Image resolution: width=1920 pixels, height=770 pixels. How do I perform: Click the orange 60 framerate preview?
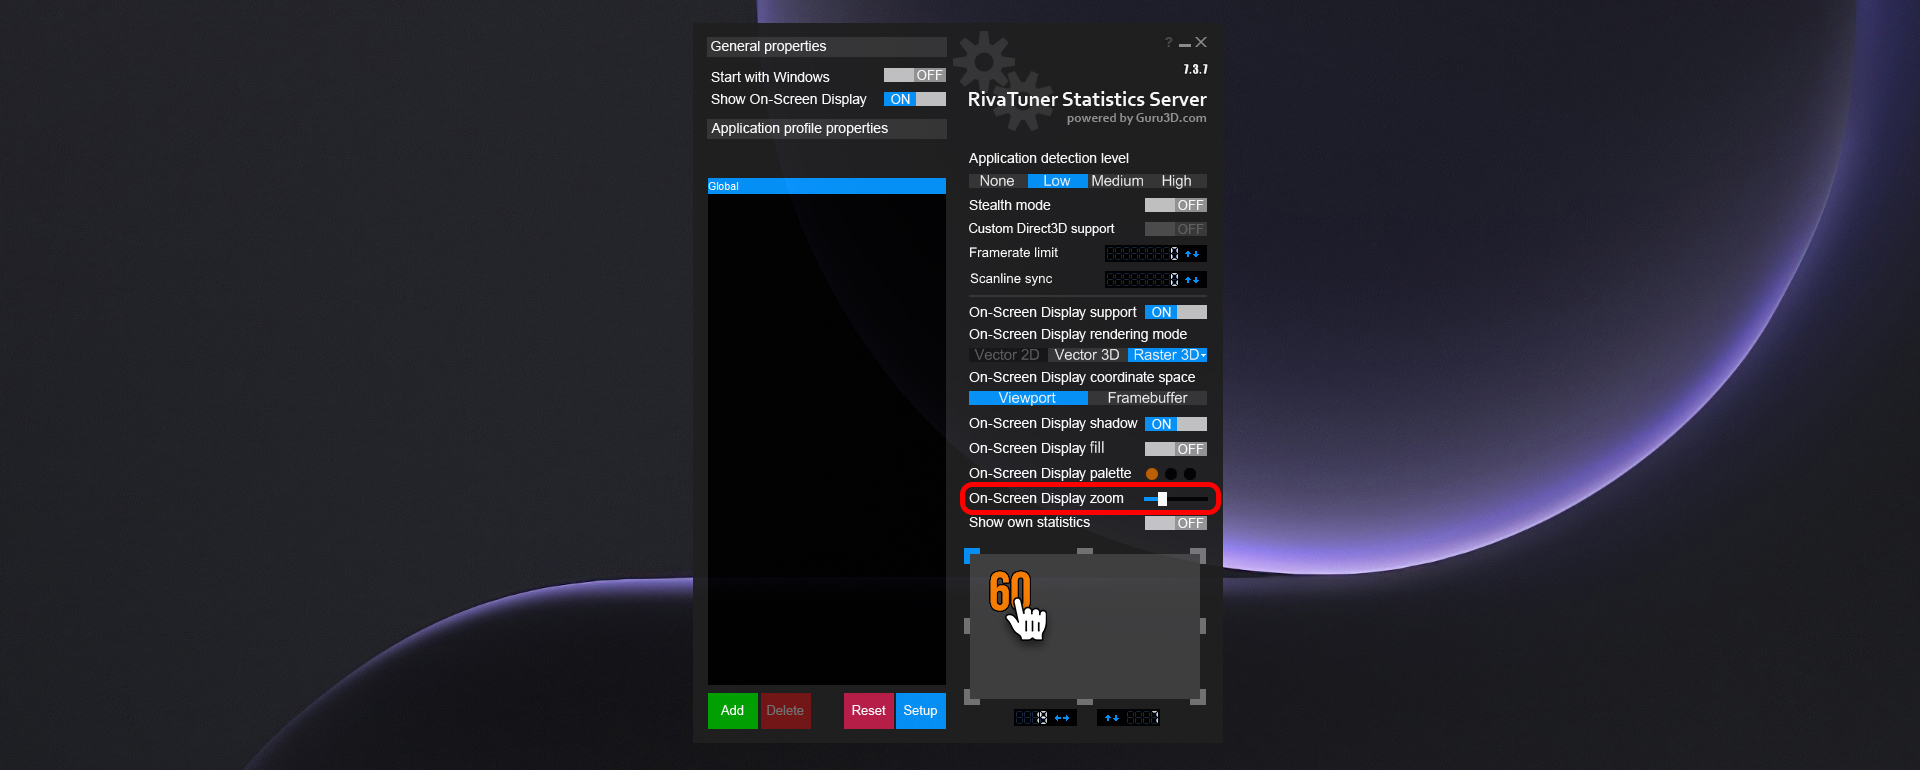1009,591
